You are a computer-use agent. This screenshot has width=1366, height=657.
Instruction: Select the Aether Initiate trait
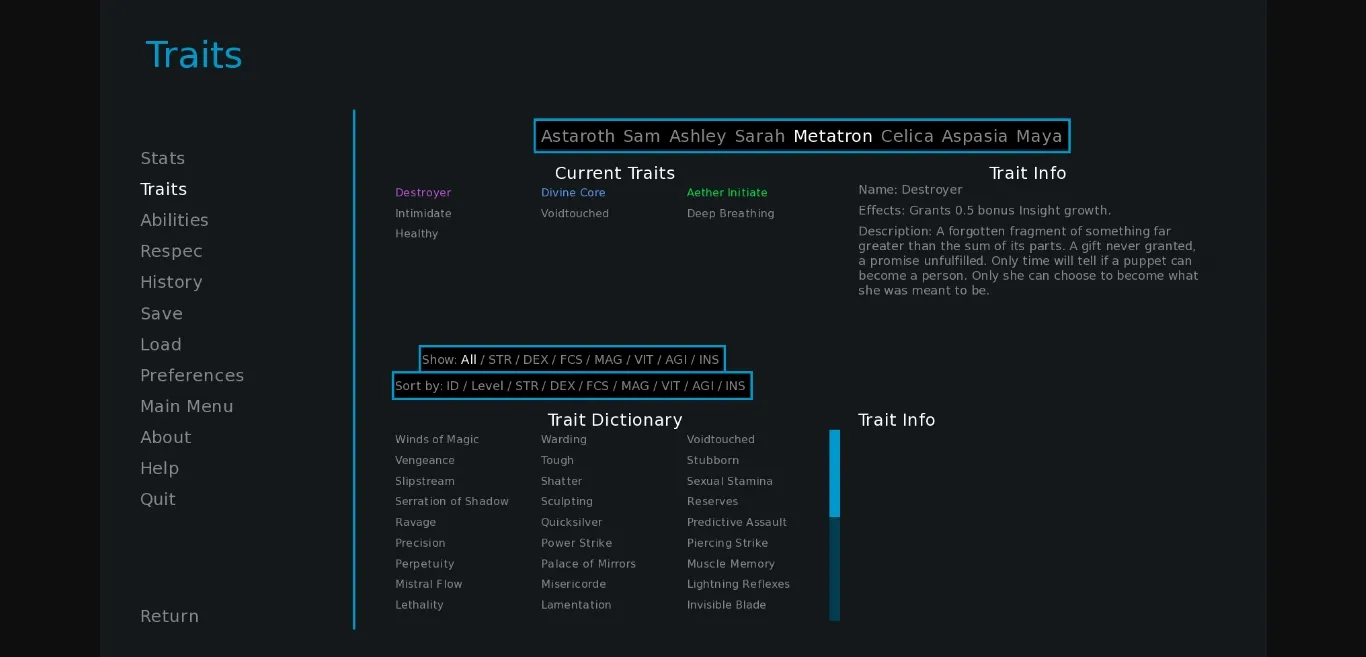[x=727, y=193]
